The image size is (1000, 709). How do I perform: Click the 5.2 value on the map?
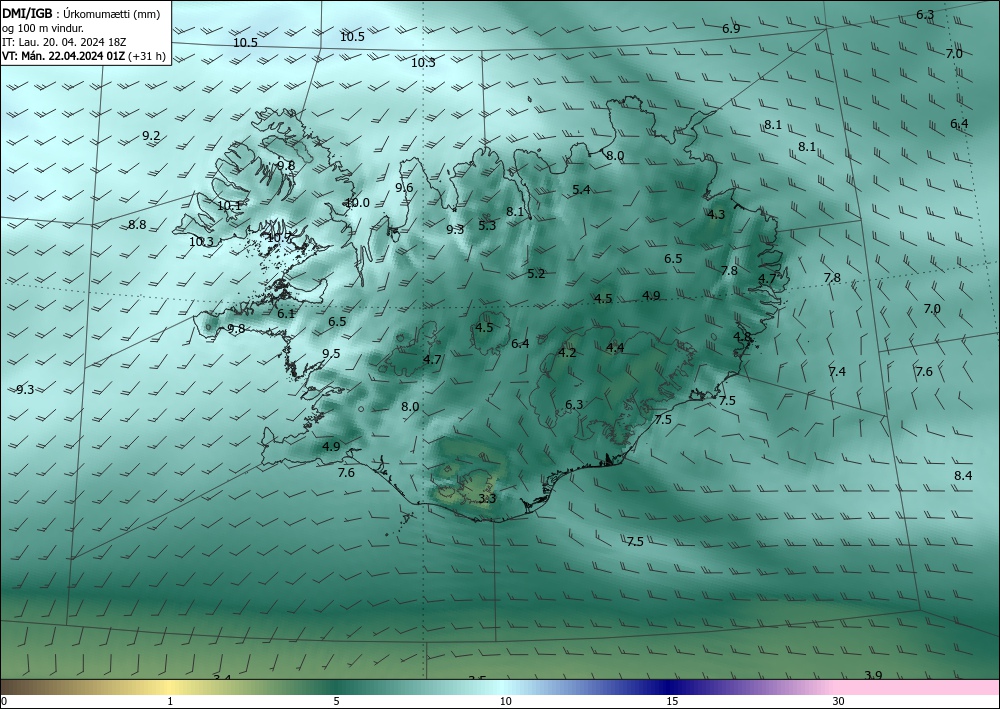click(536, 274)
